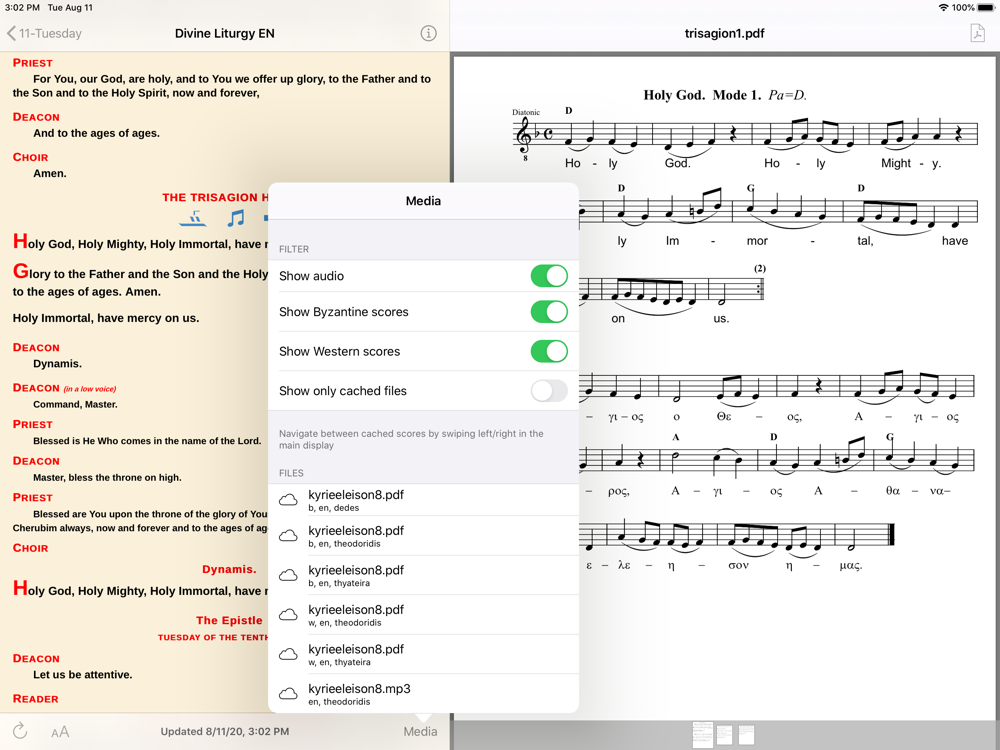Open the info icon beside Divine Liturgy EN

coord(429,33)
